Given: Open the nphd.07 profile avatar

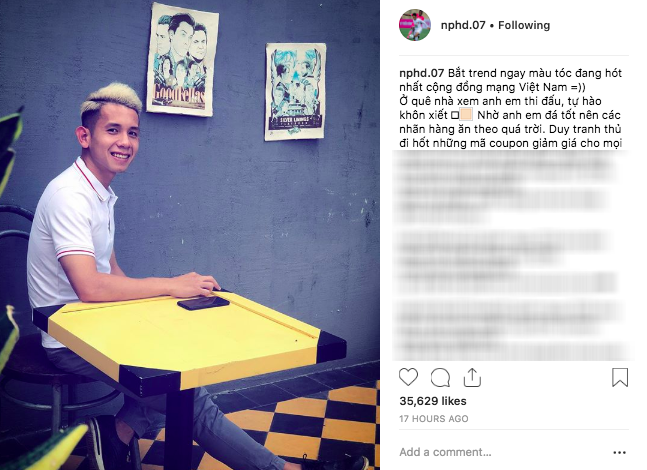Looking at the screenshot, I should [x=414, y=25].
